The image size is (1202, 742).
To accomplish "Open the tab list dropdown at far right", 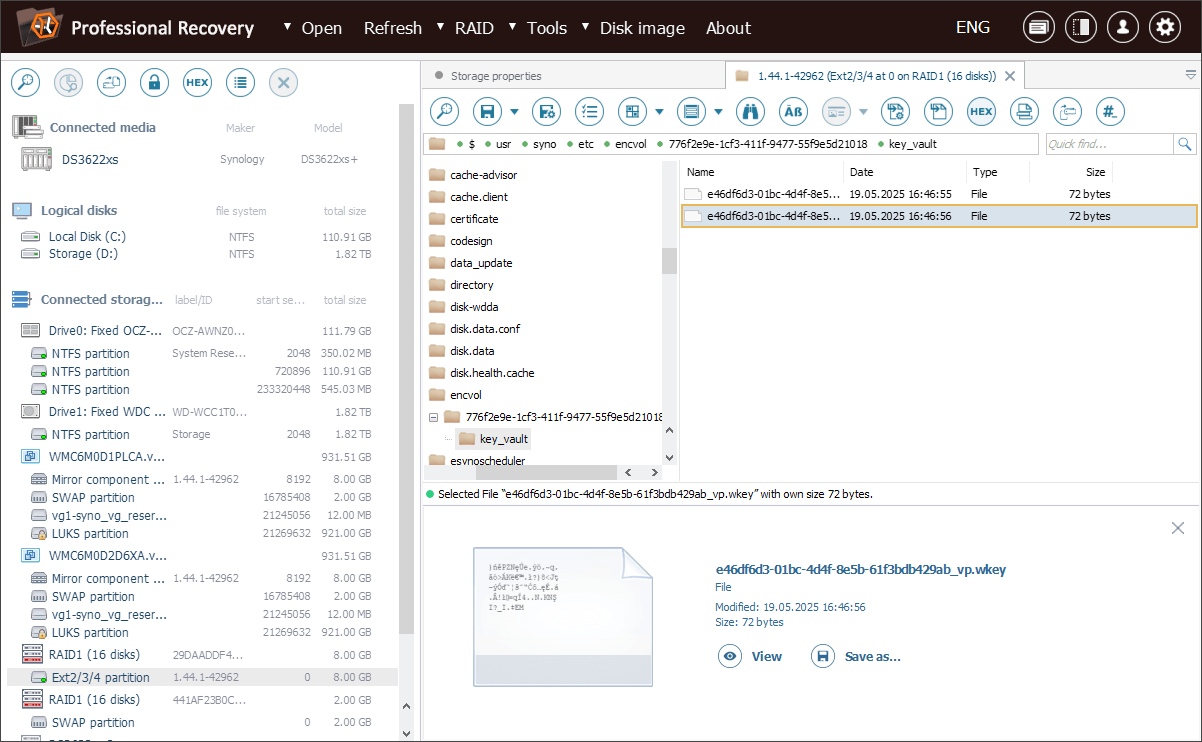I will coord(1190,75).
